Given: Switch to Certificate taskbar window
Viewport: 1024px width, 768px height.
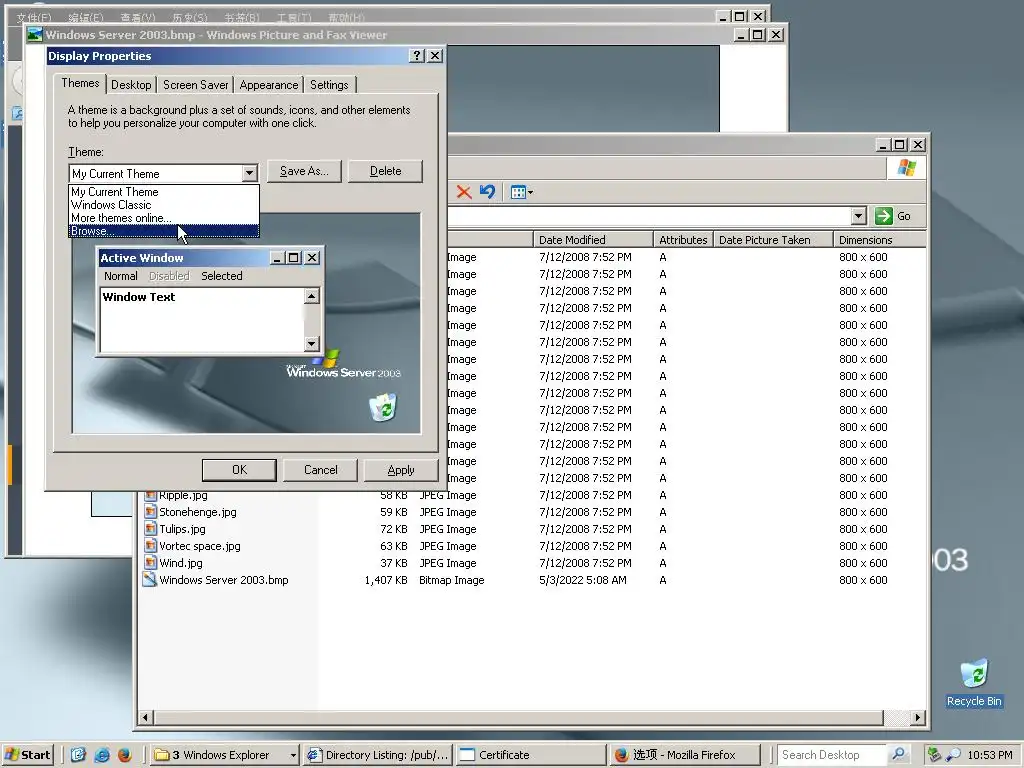Looking at the screenshot, I should [x=530, y=755].
